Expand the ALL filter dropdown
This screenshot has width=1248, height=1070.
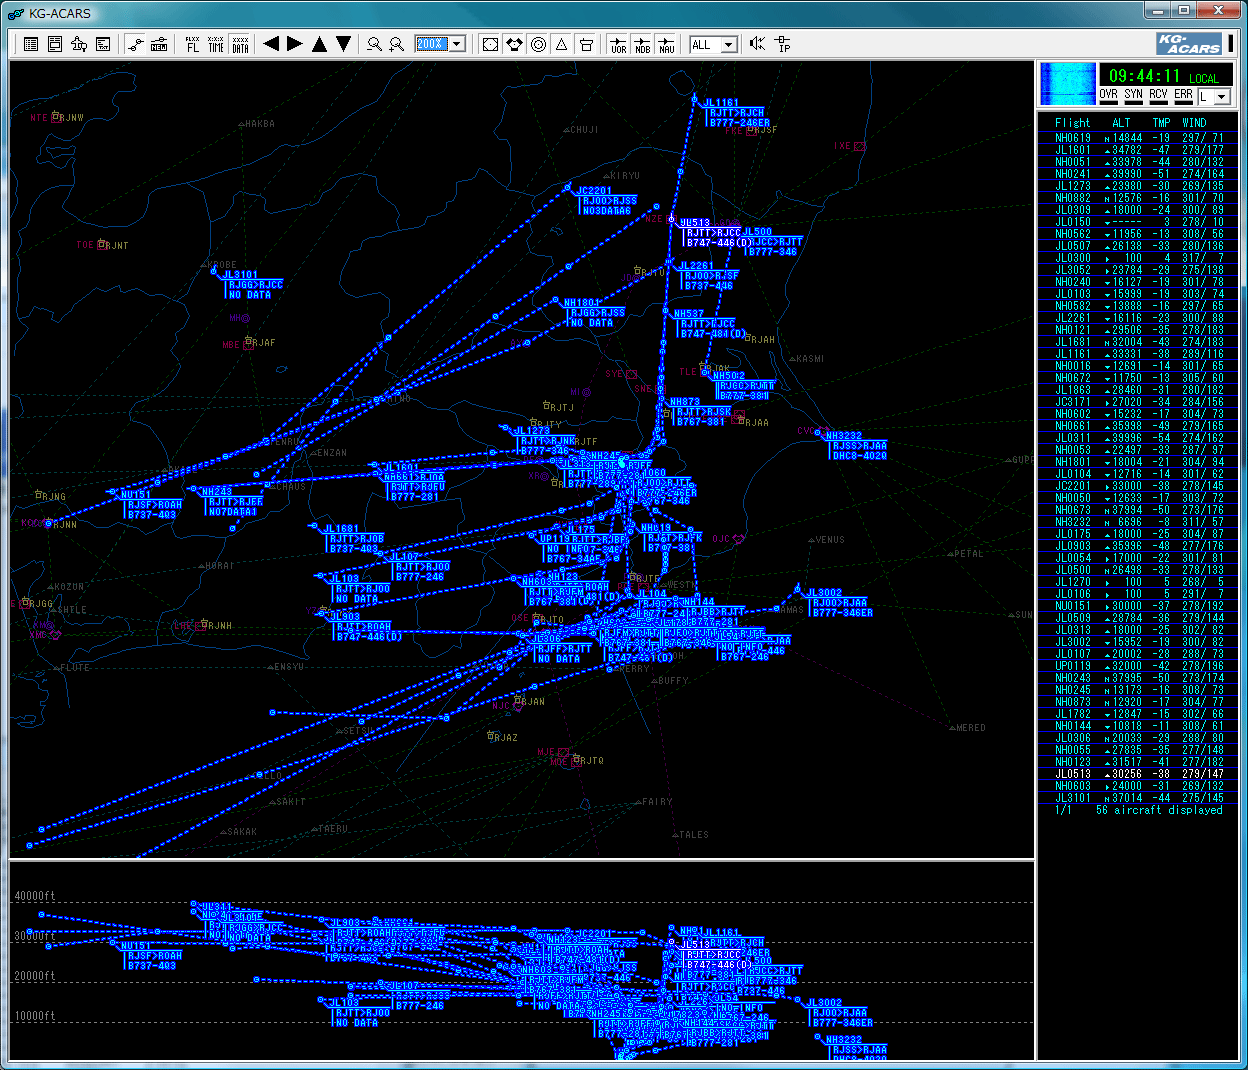729,45
